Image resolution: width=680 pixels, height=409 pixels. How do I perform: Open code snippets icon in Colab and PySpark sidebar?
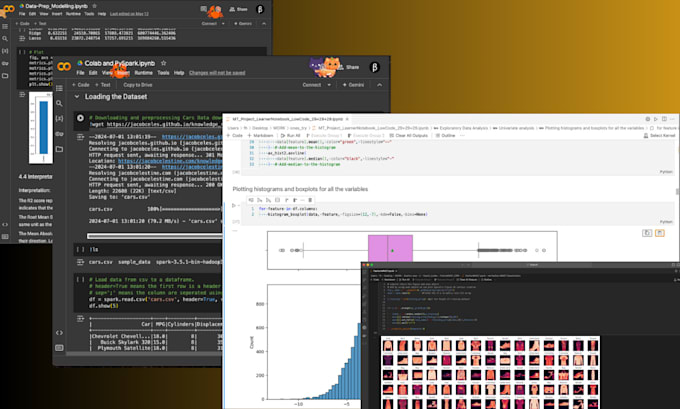pyautogui.click(x=59, y=333)
